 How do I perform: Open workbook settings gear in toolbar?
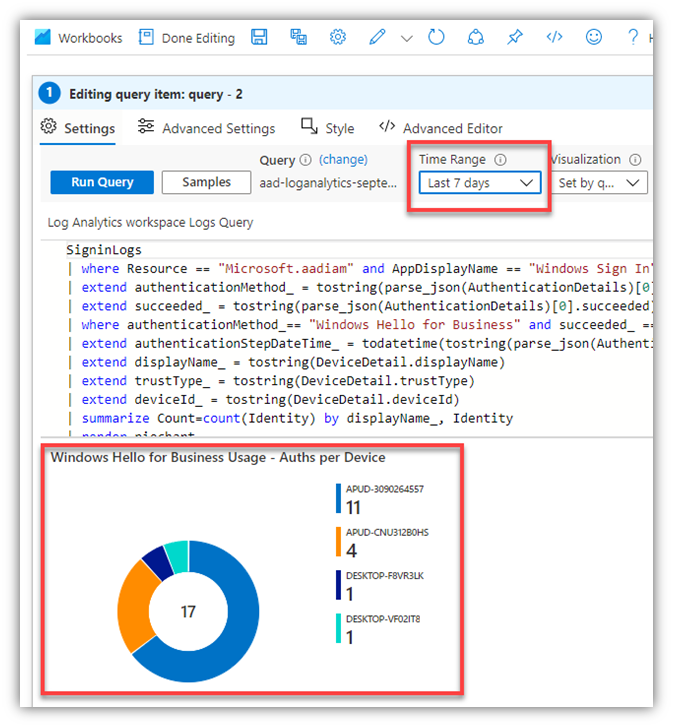(x=338, y=37)
